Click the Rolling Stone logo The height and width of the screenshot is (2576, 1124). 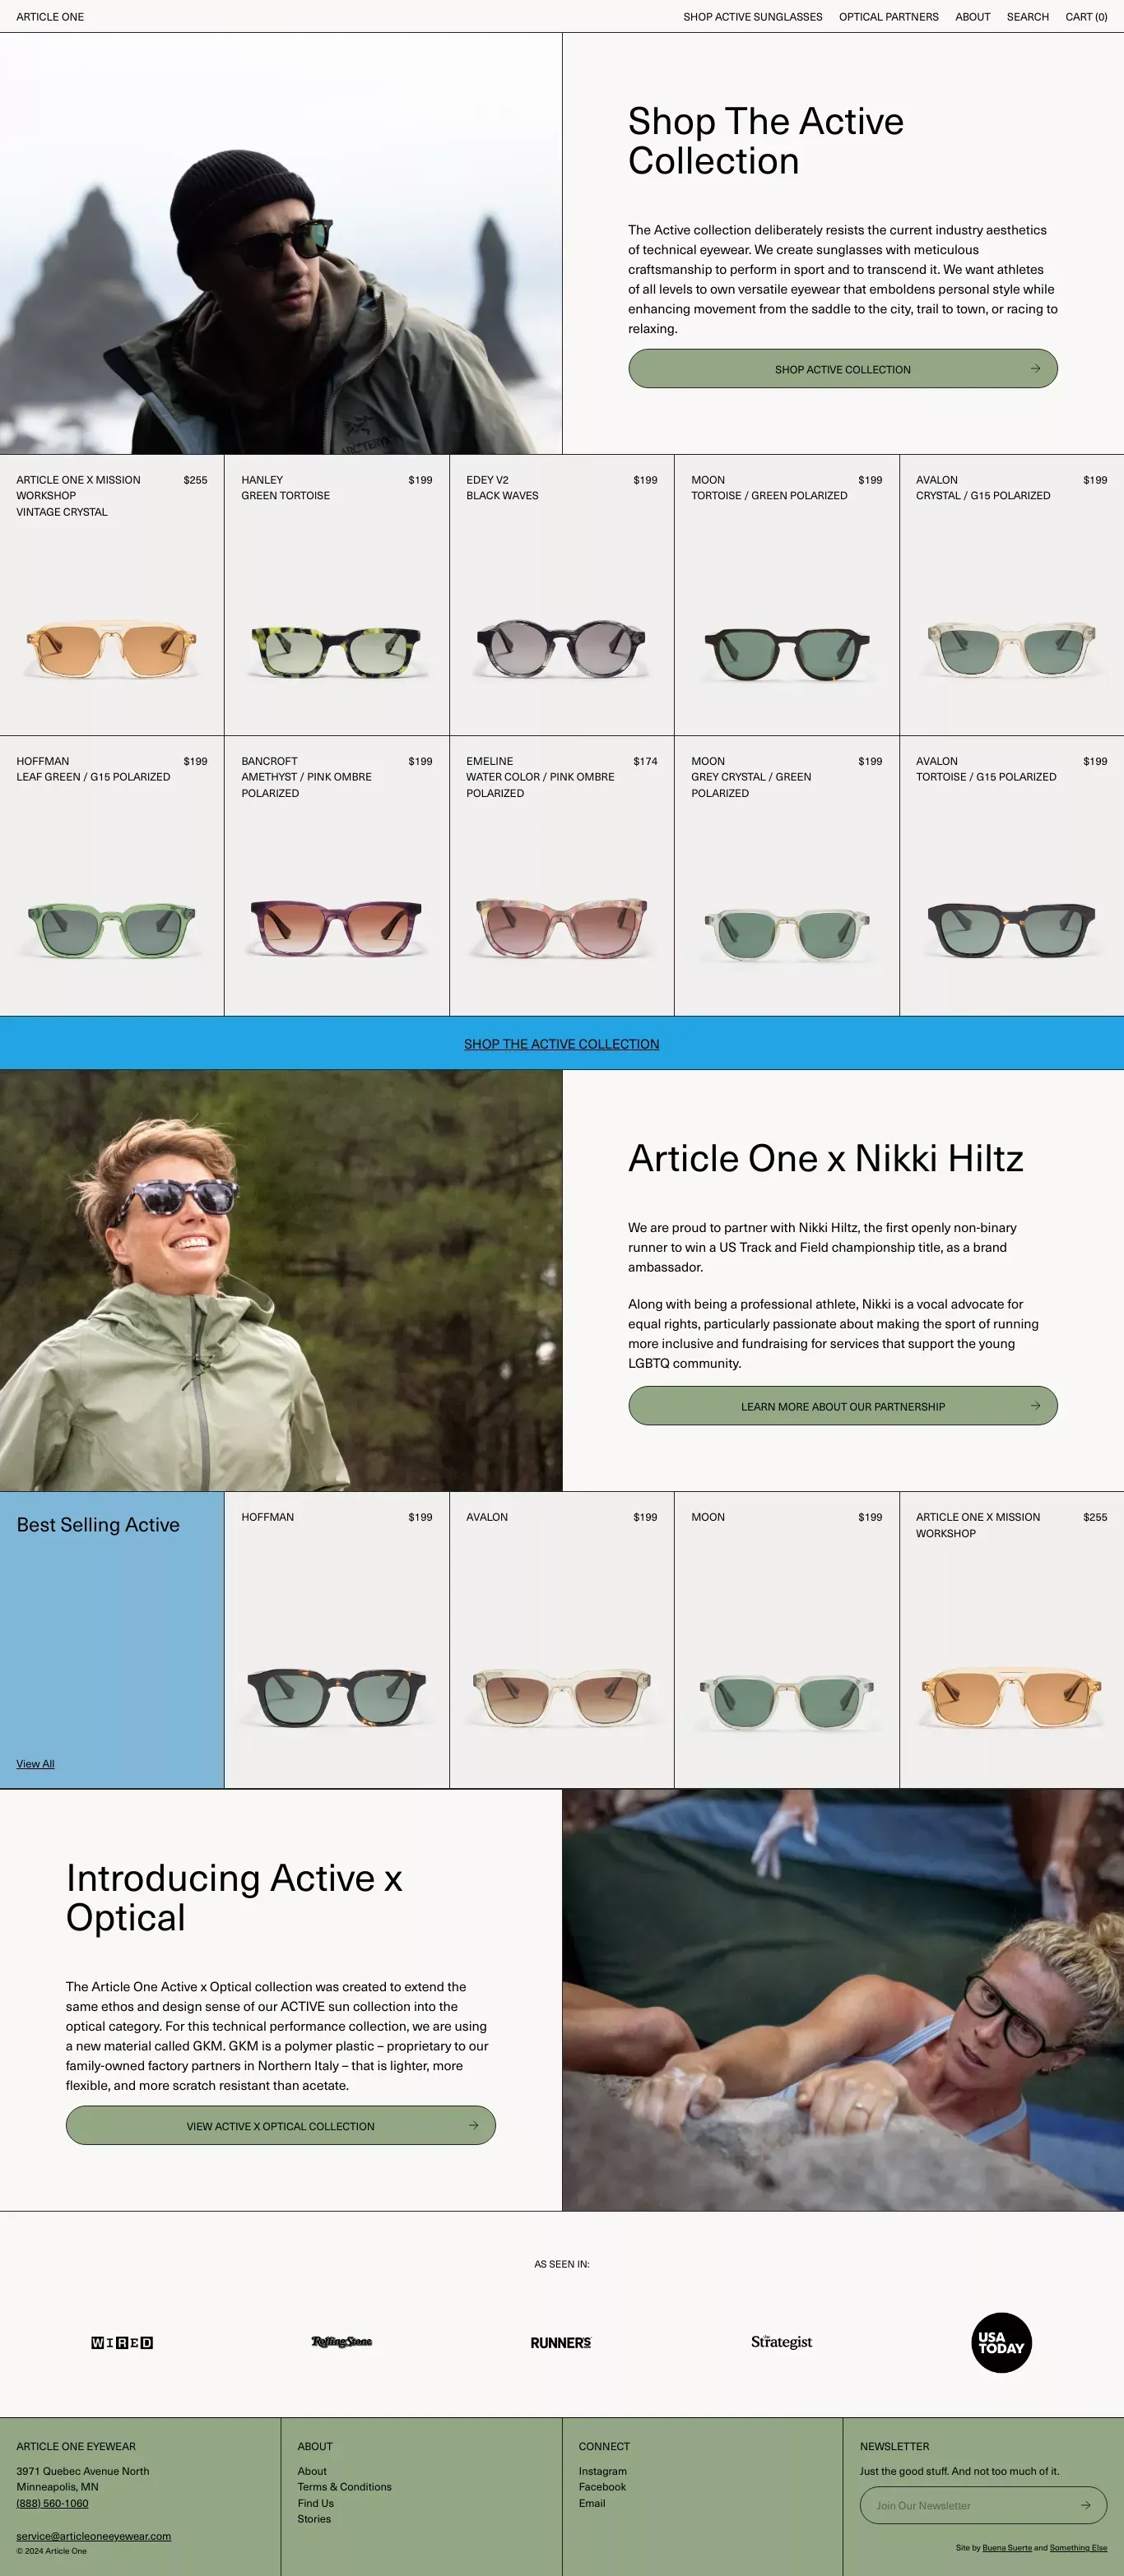(x=342, y=2342)
